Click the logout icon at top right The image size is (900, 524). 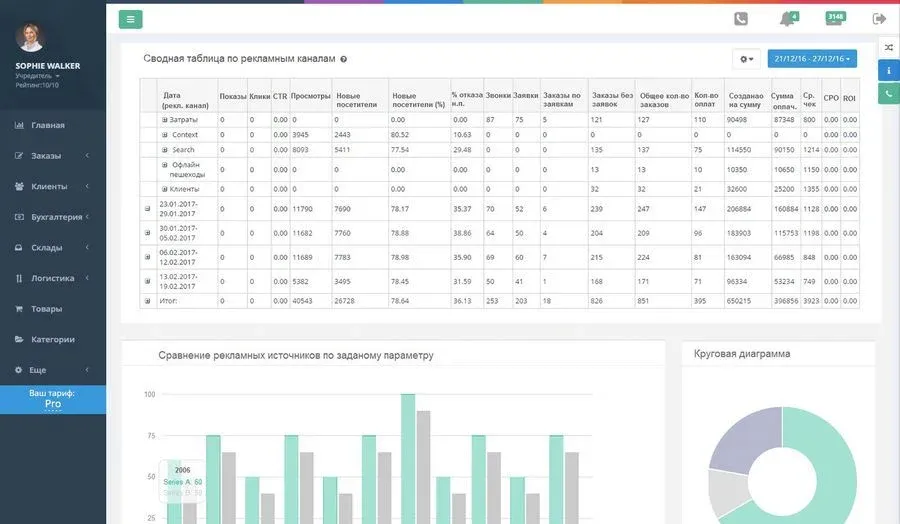(879, 19)
